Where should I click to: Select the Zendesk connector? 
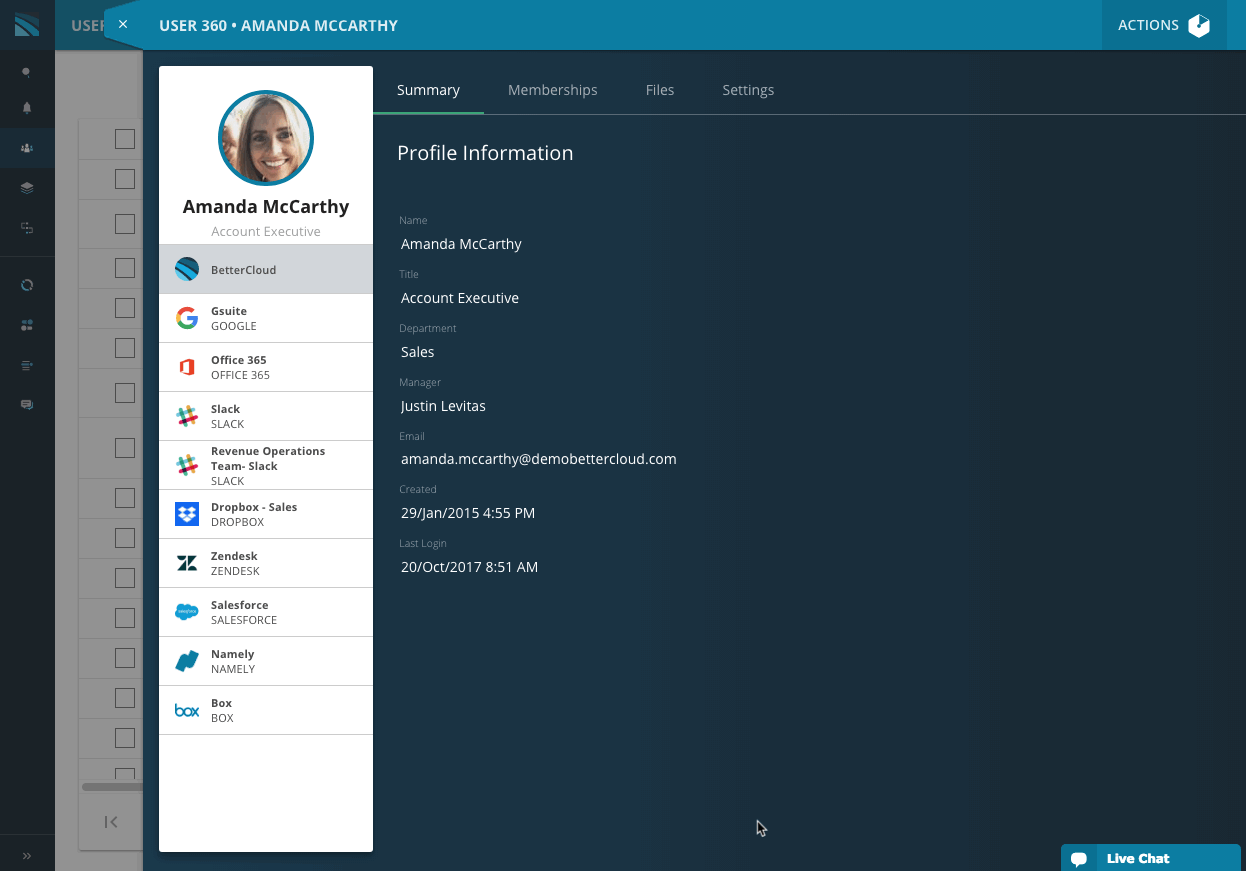[266, 563]
